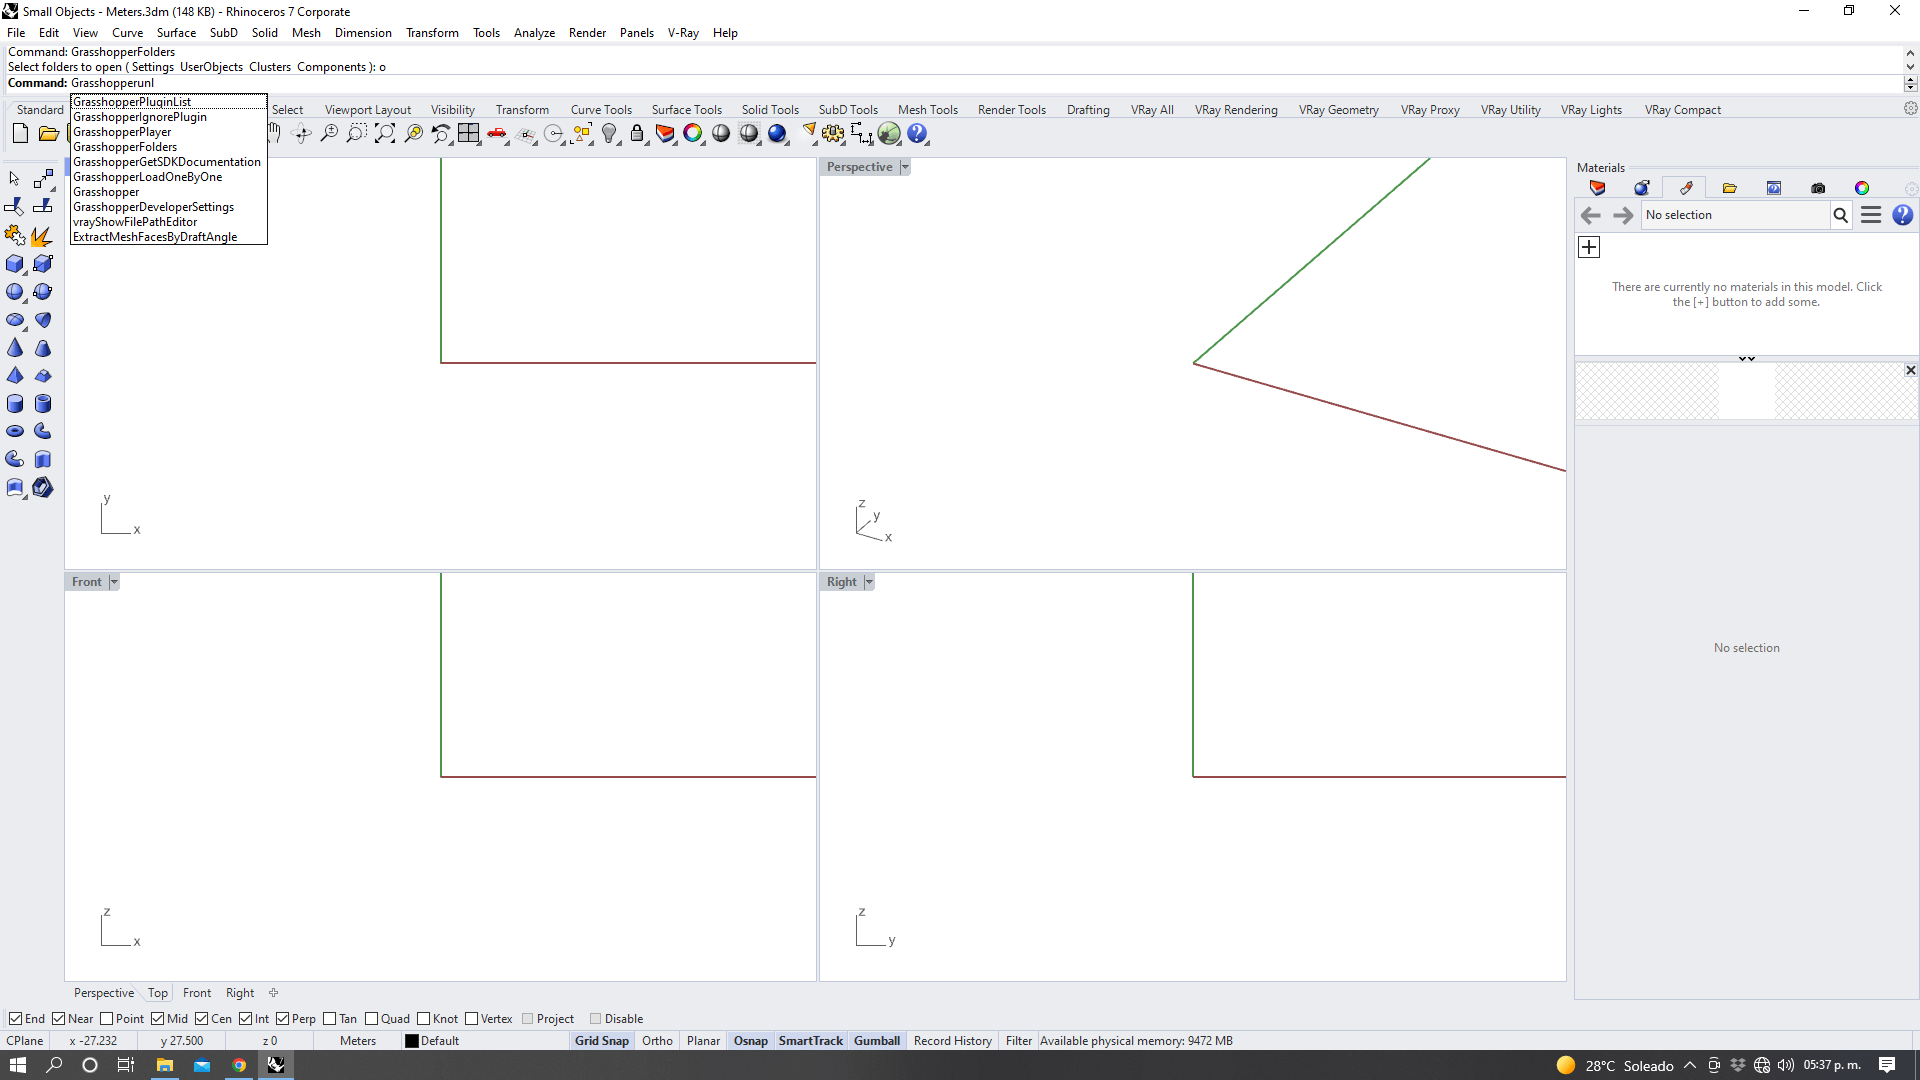Toggle the Near osnap checkbox
This screenshot has width=1920, height=1080.
[59, 1019]
